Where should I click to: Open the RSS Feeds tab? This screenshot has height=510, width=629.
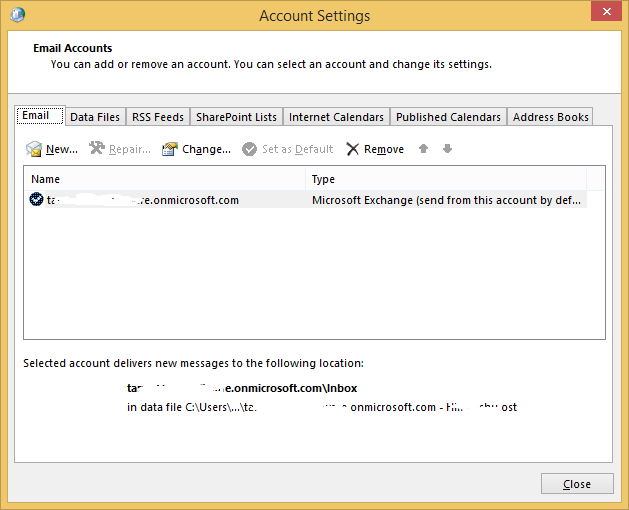[x=158, y=117]
